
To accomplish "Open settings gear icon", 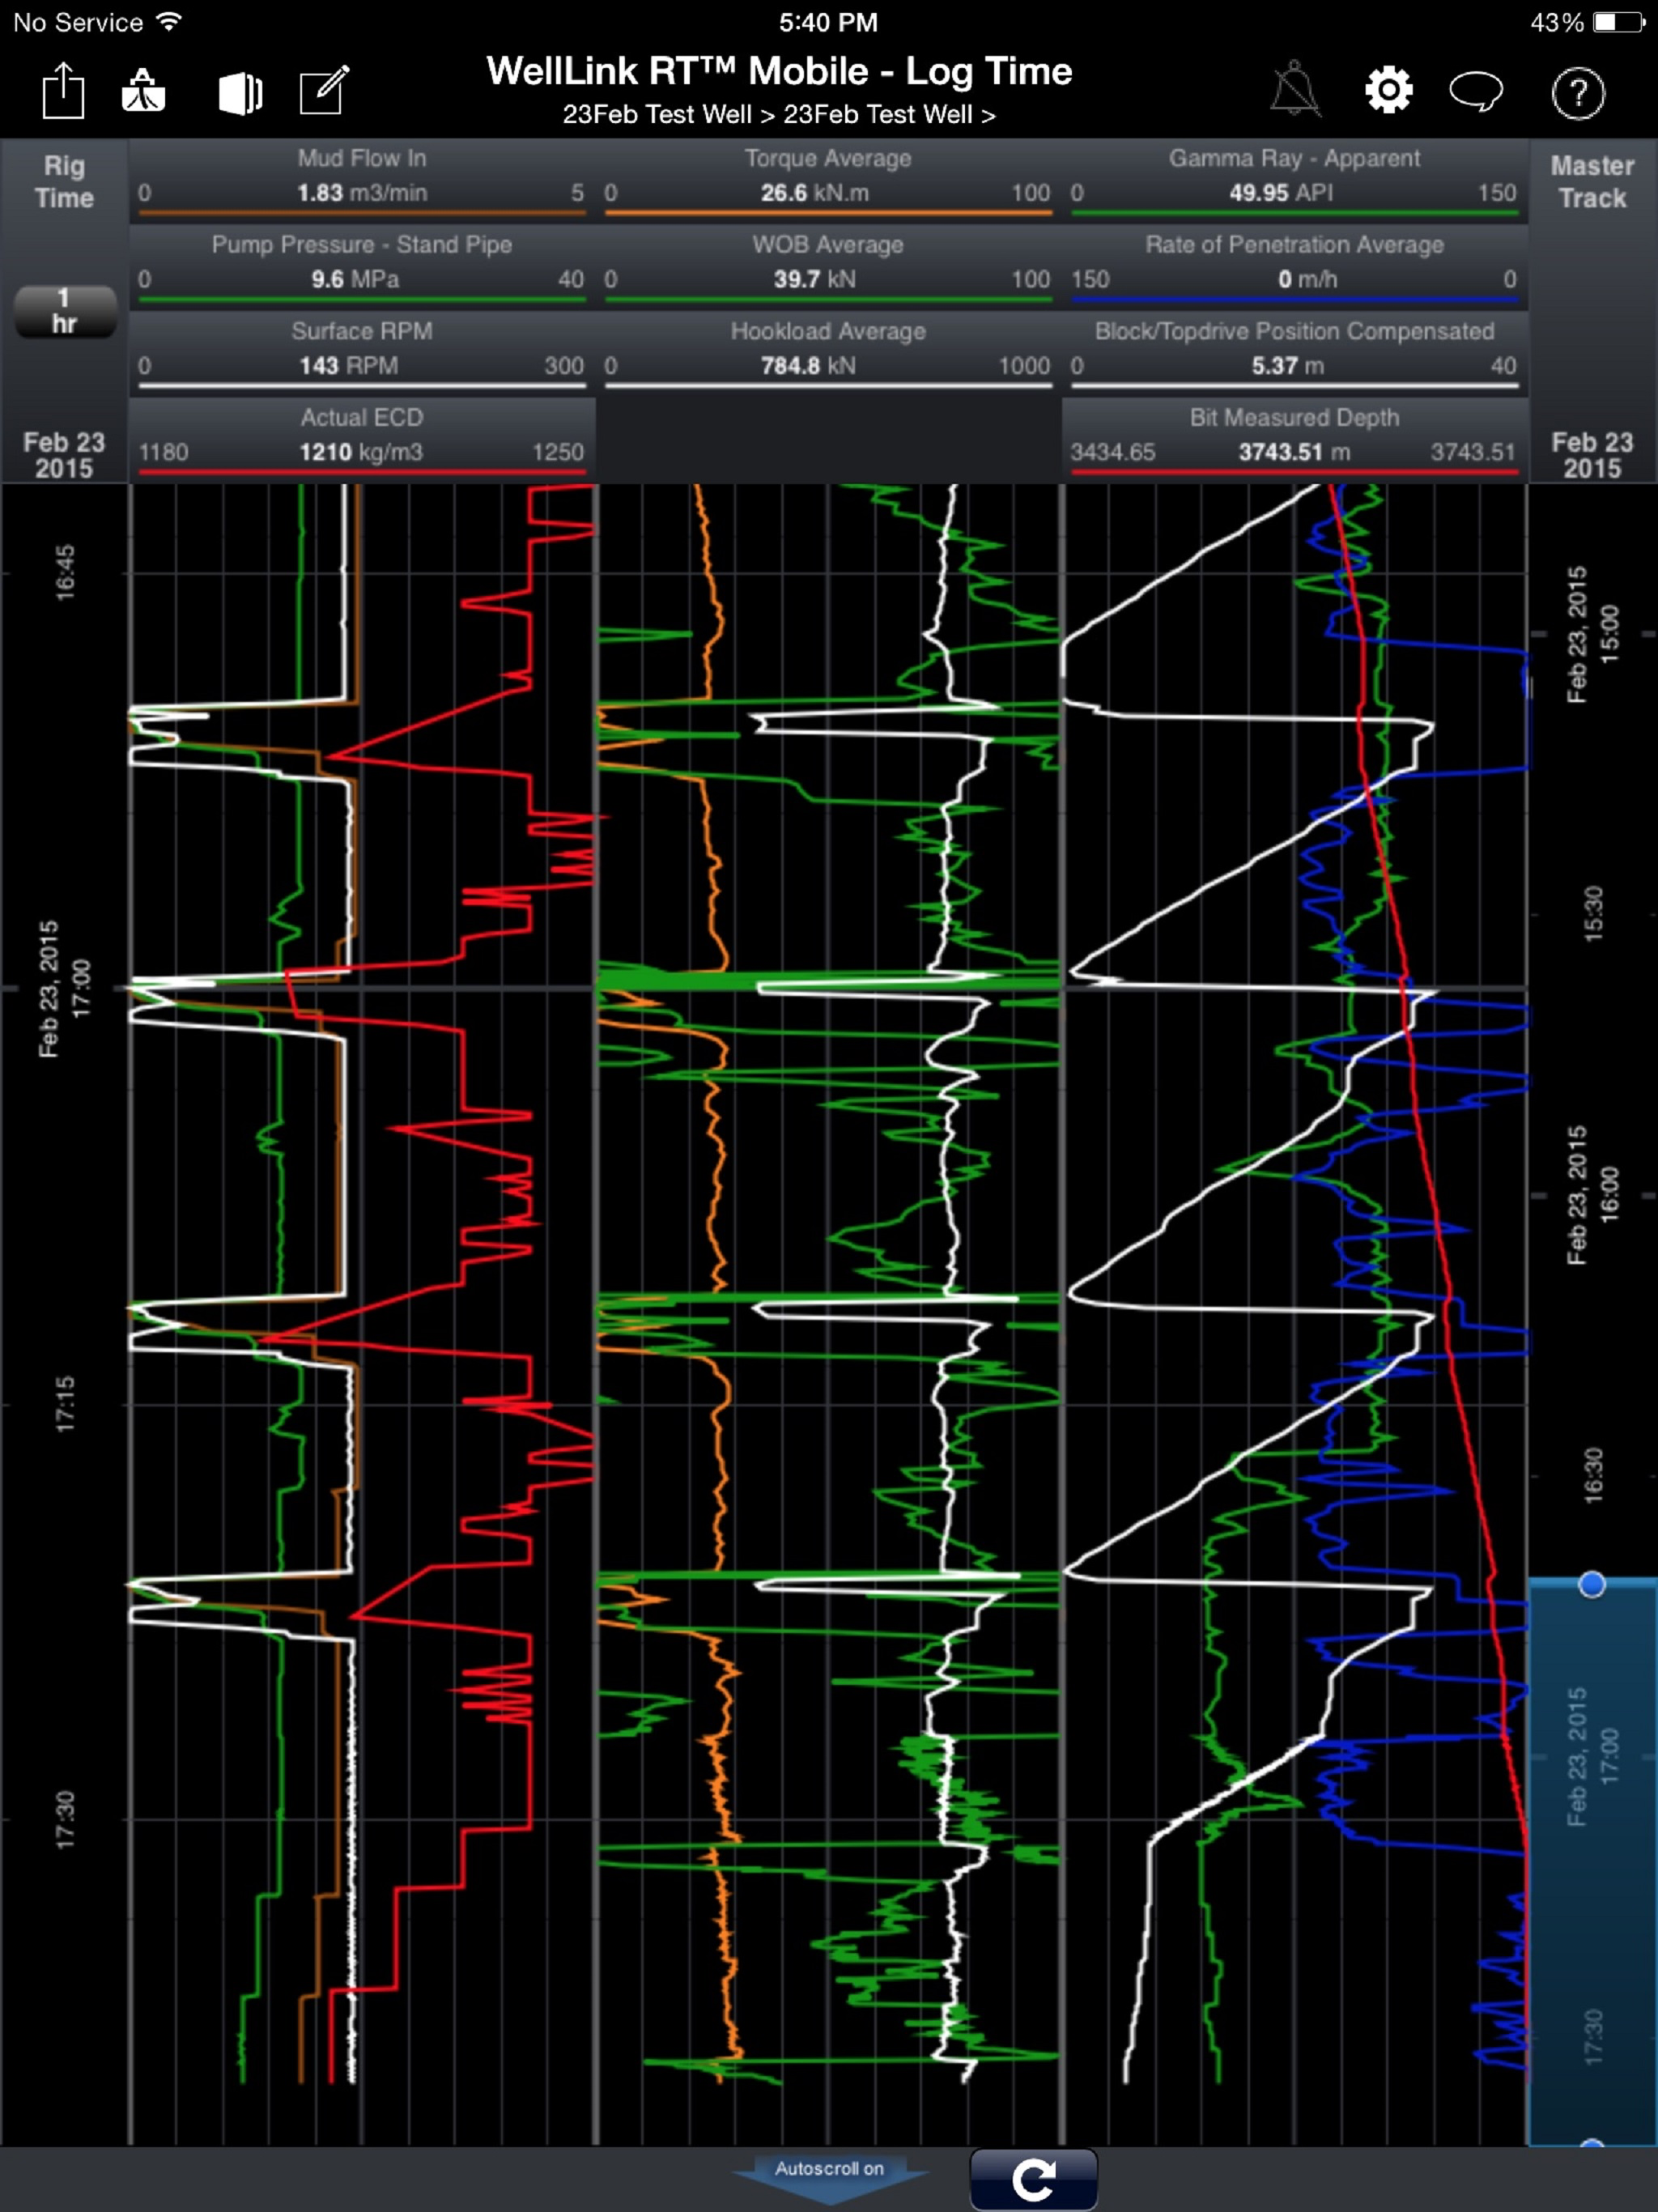I will [x=1388, y=91].
